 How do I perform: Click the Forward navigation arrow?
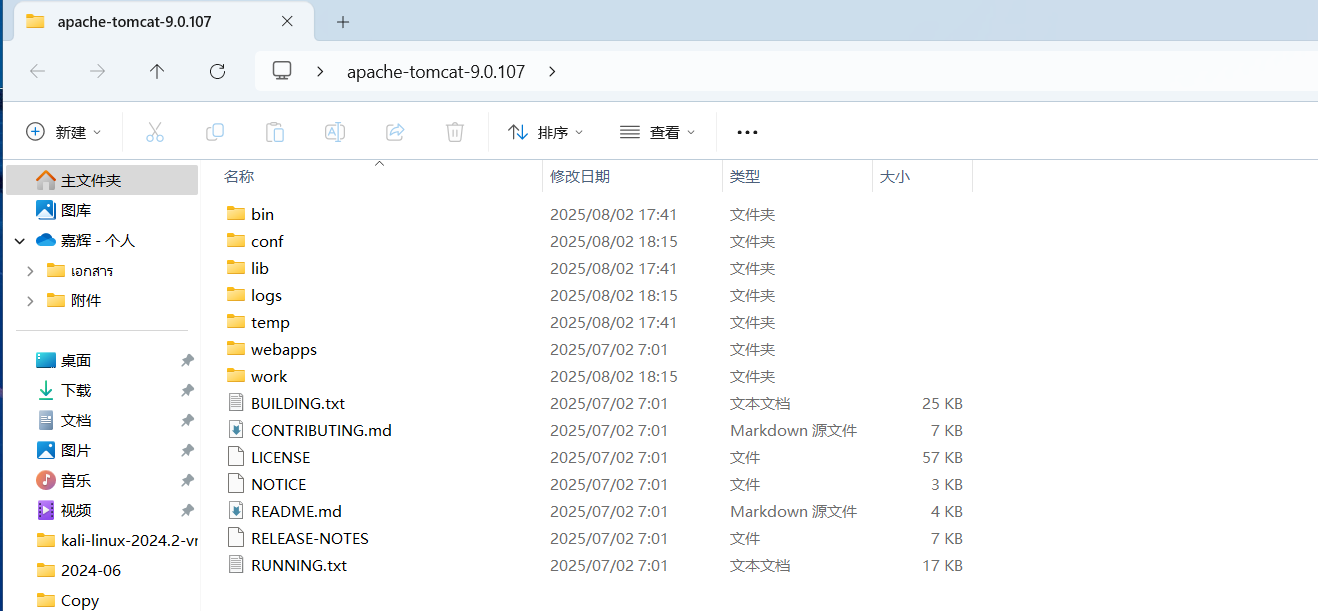point(97,71)
